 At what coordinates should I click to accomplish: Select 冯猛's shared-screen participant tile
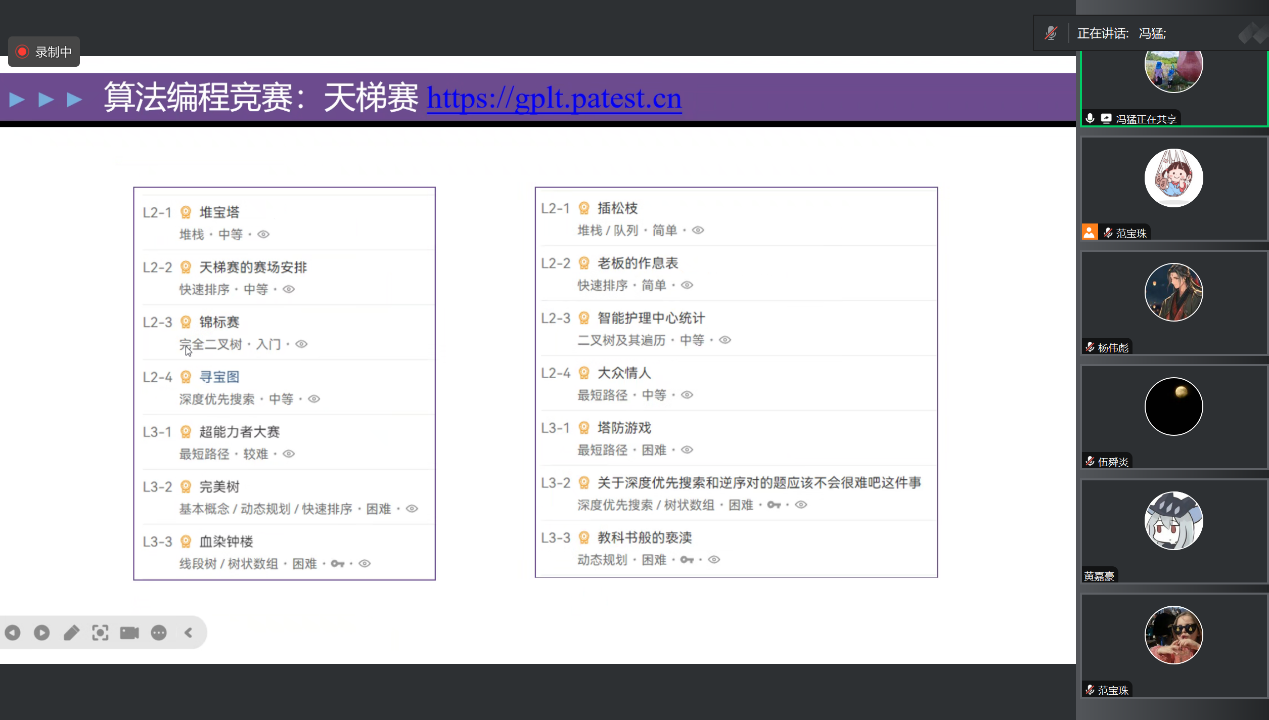point(1173,75)
